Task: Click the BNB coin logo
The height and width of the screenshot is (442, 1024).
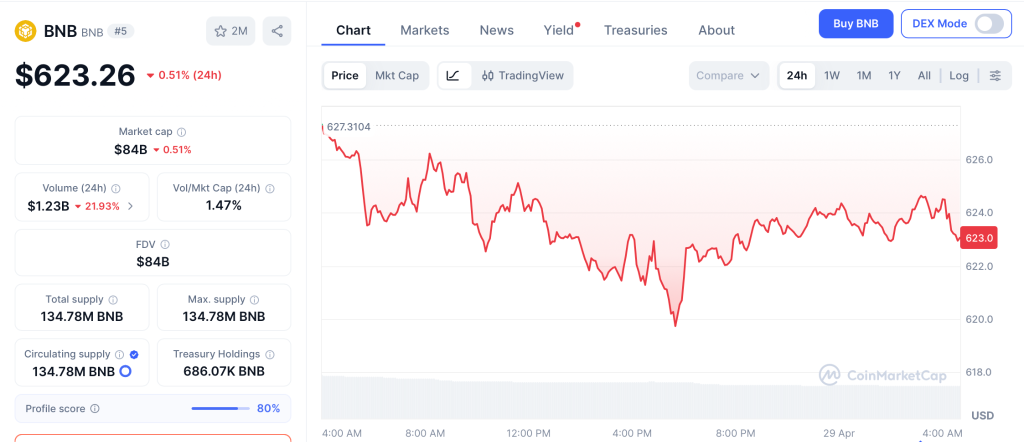Action: 25,31
